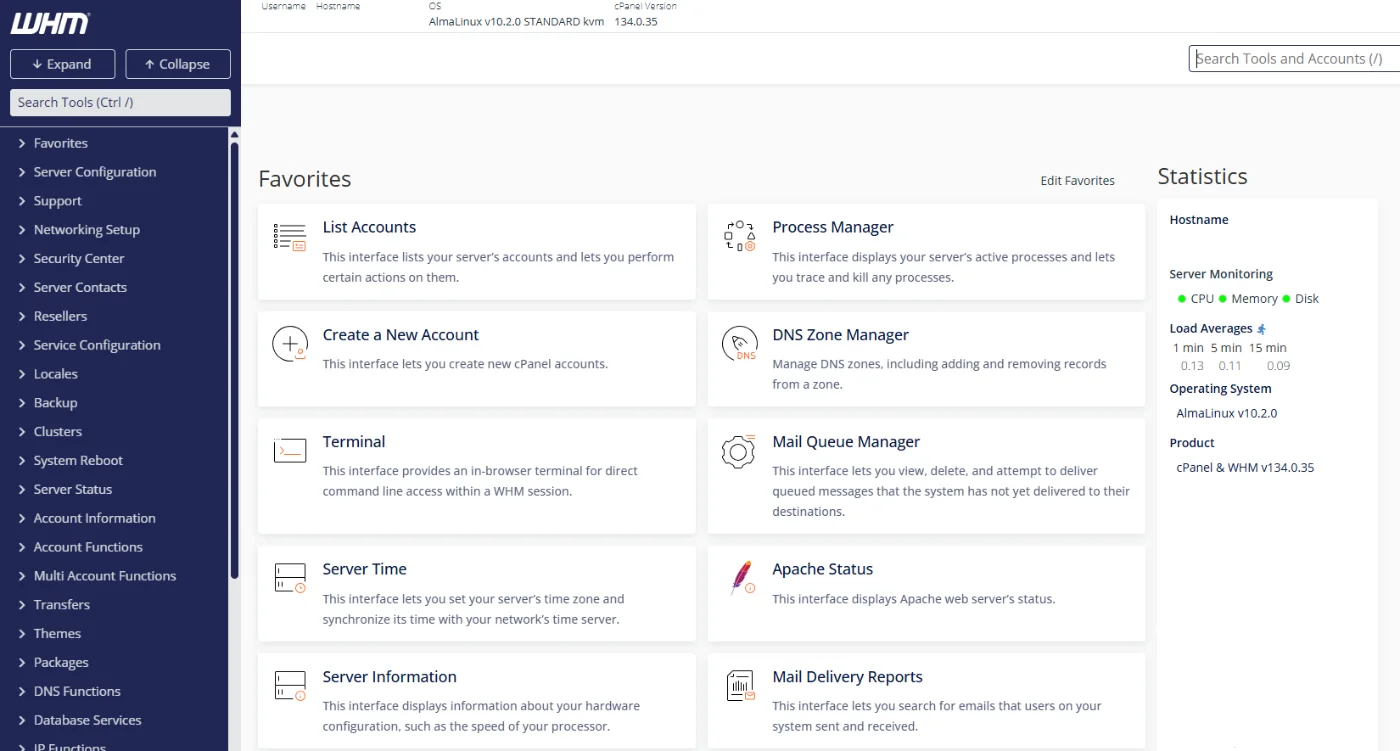Click the Collapse button
The height and width of the screenshot is (751, 1400).
pyautogui.click(x=178, y=64)
